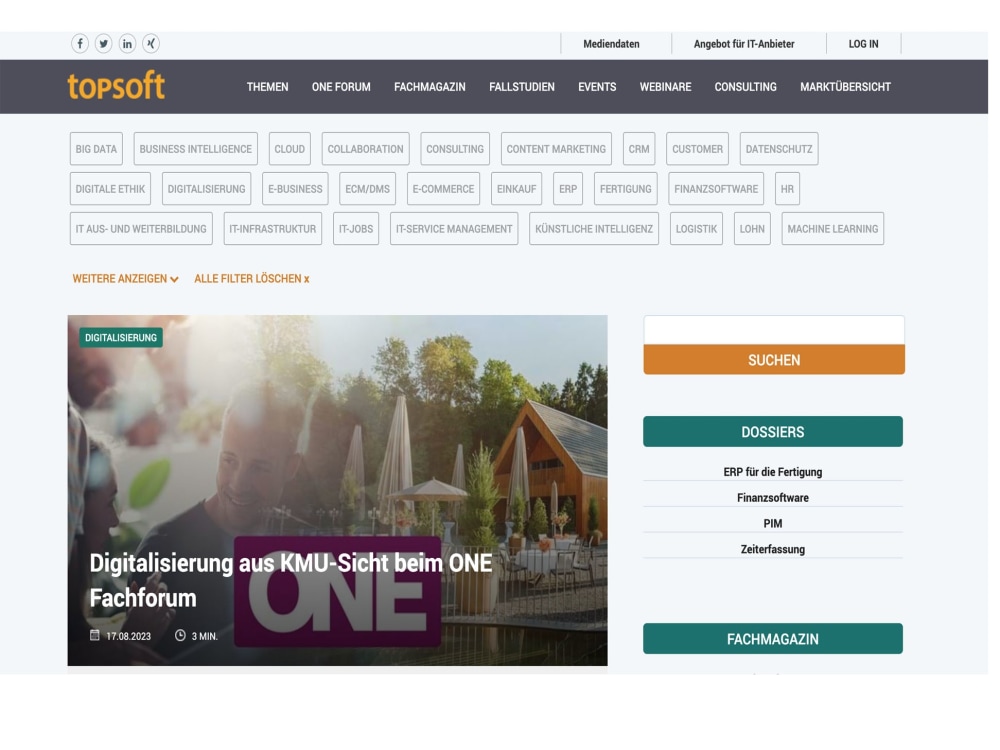This screenshot has width=1000, height=750.
Task: Select the EINKAUF filter
Action: [x=517, y=189]
